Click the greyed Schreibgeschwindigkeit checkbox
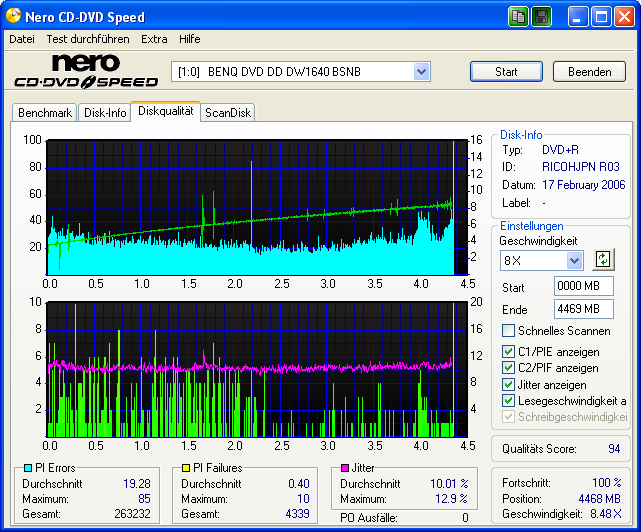This screenshot has height=532, width=641. coord(508,417)
